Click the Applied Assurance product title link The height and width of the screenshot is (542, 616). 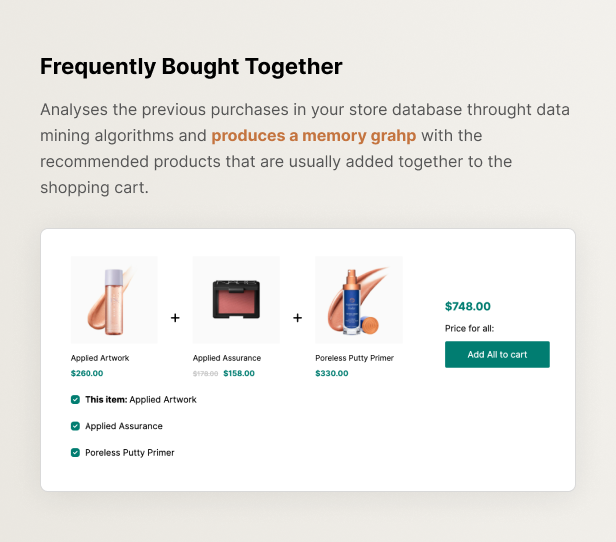tap(227, 358)
